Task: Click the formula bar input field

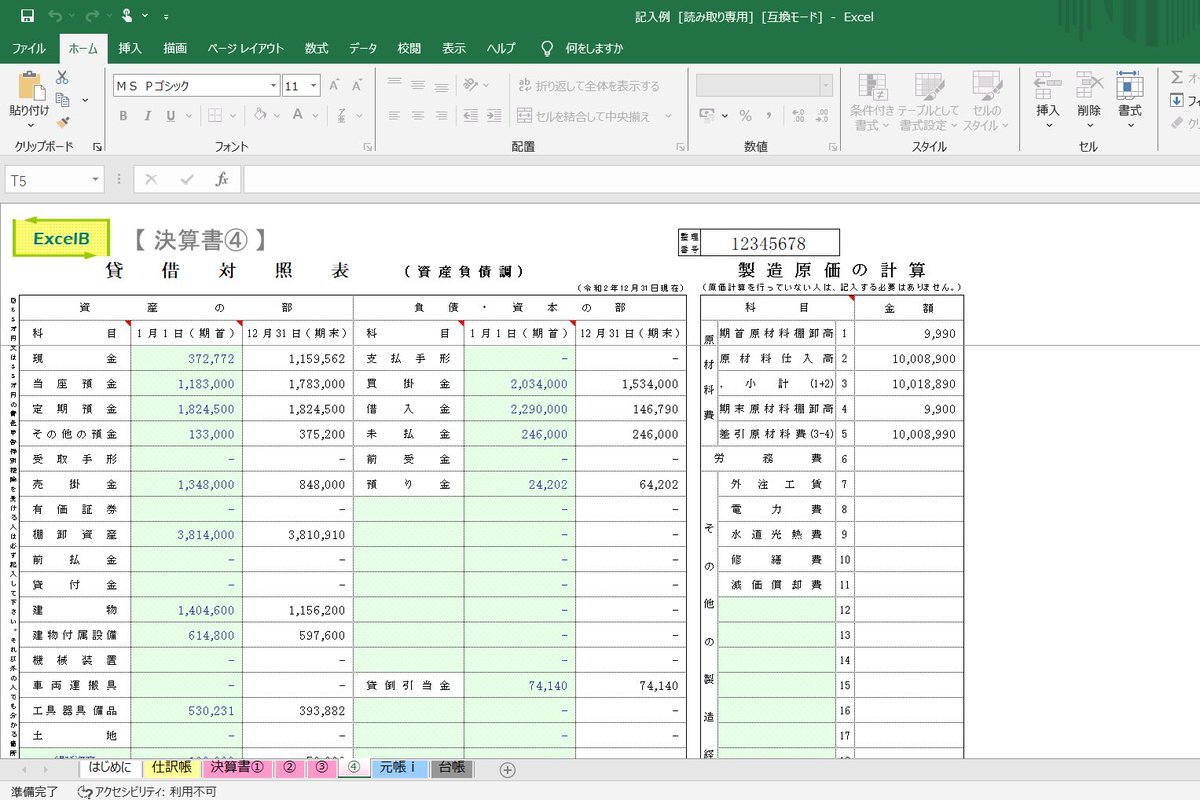Action: (700, 180)
